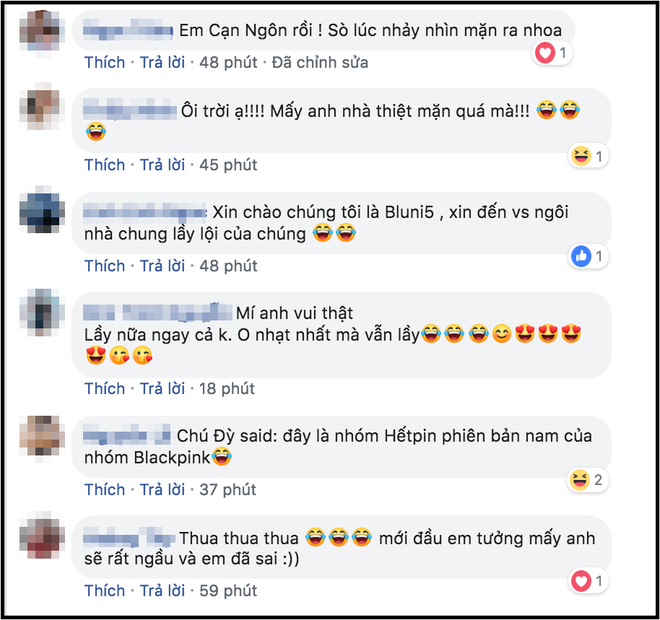Screen dimensions: 660x620
Task: Like the Bluni5 greeting comment
Action: click(105, 266)
